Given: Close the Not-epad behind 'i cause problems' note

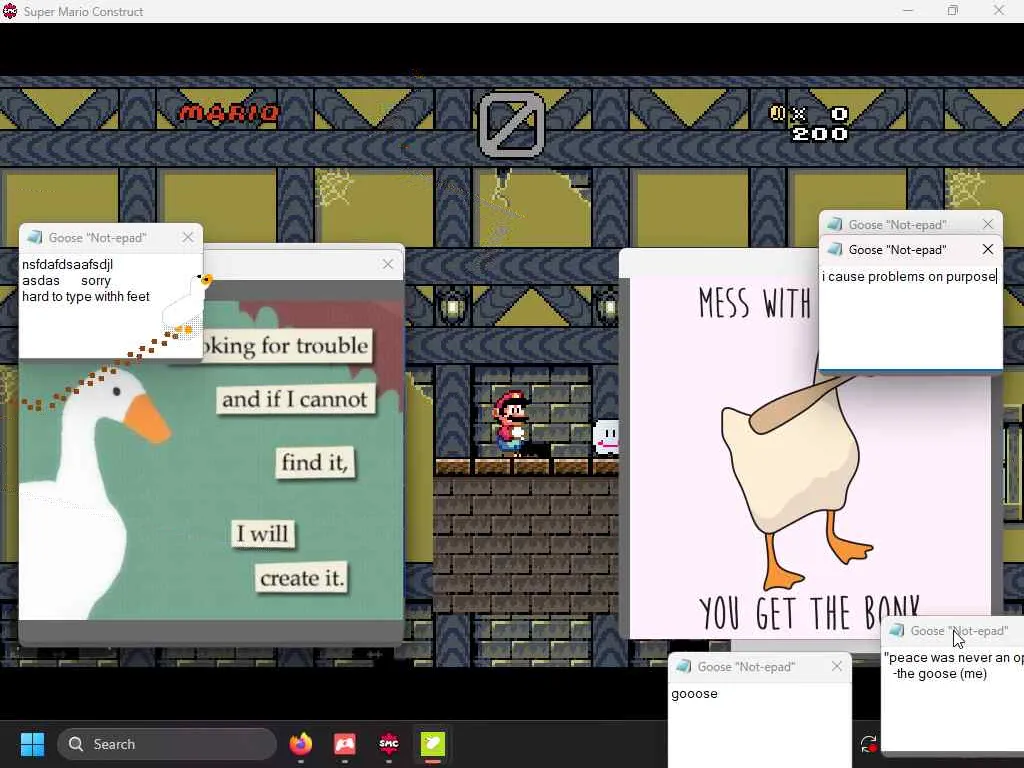Looking at the screenshot, I should [987, 225].
